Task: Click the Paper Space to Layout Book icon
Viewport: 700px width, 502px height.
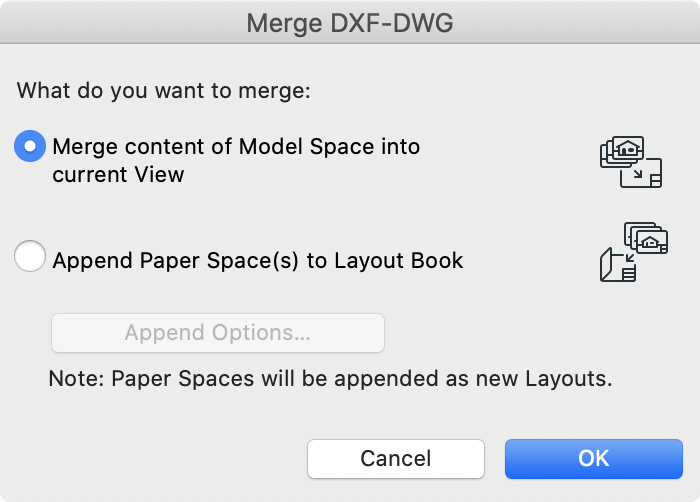Action: point(633,252)
